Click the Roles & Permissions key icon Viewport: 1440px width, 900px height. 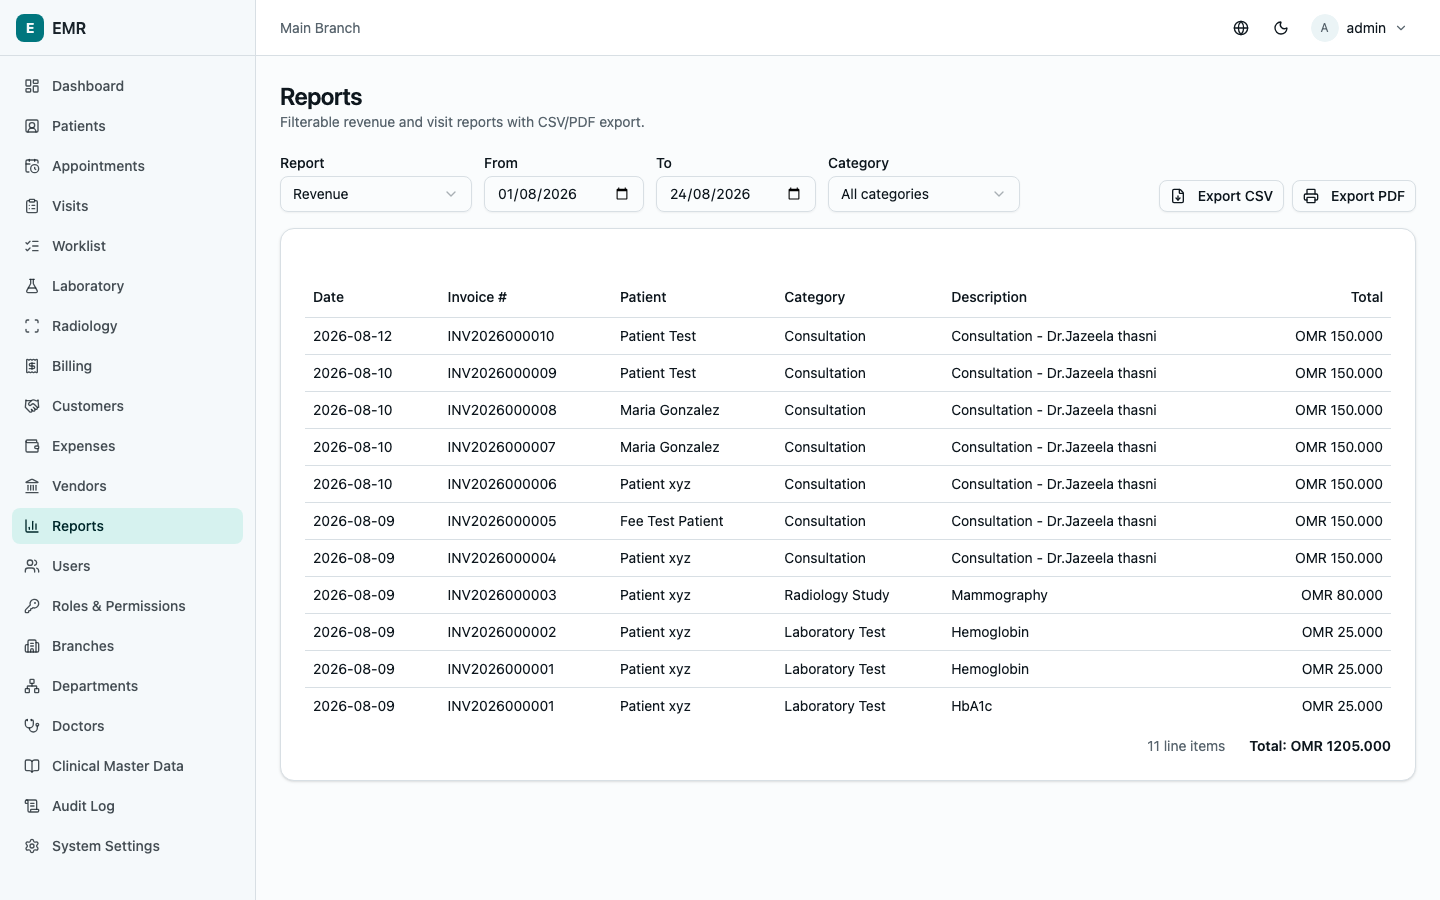point(32,606)
